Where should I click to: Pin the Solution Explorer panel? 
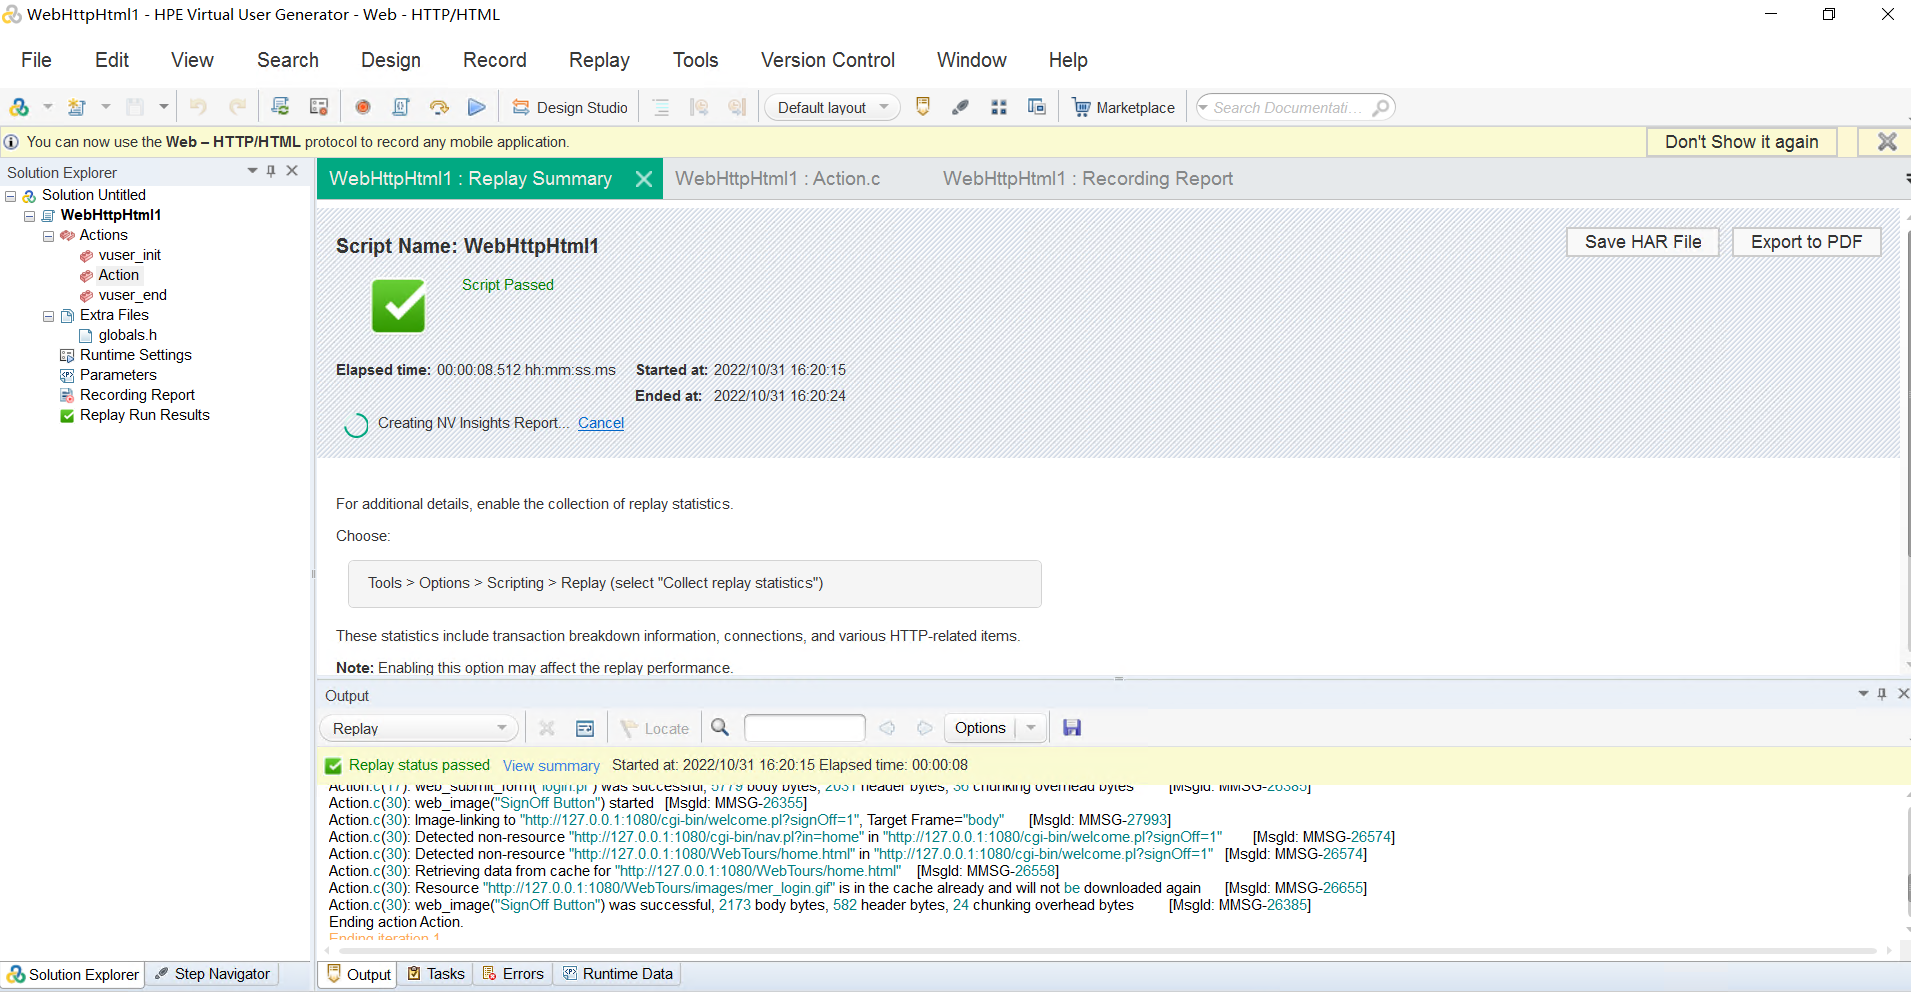[x=271, y=171]
